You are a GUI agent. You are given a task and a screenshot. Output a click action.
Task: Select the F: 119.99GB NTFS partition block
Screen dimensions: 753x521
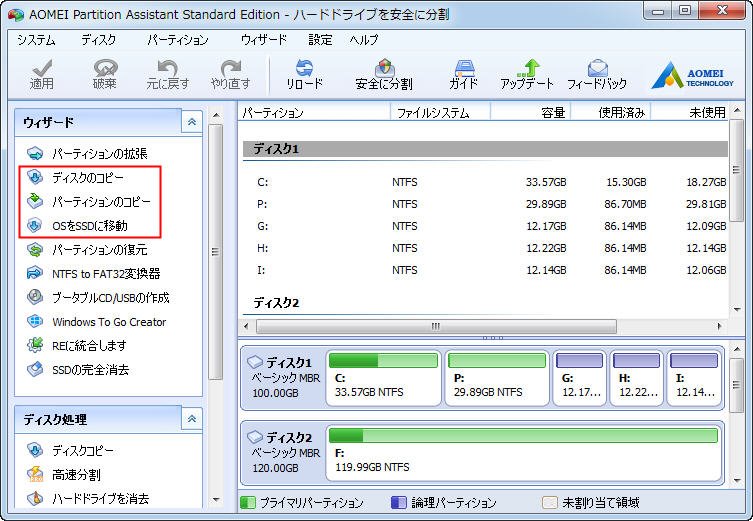pyautogui.click(x=523, y=453)
